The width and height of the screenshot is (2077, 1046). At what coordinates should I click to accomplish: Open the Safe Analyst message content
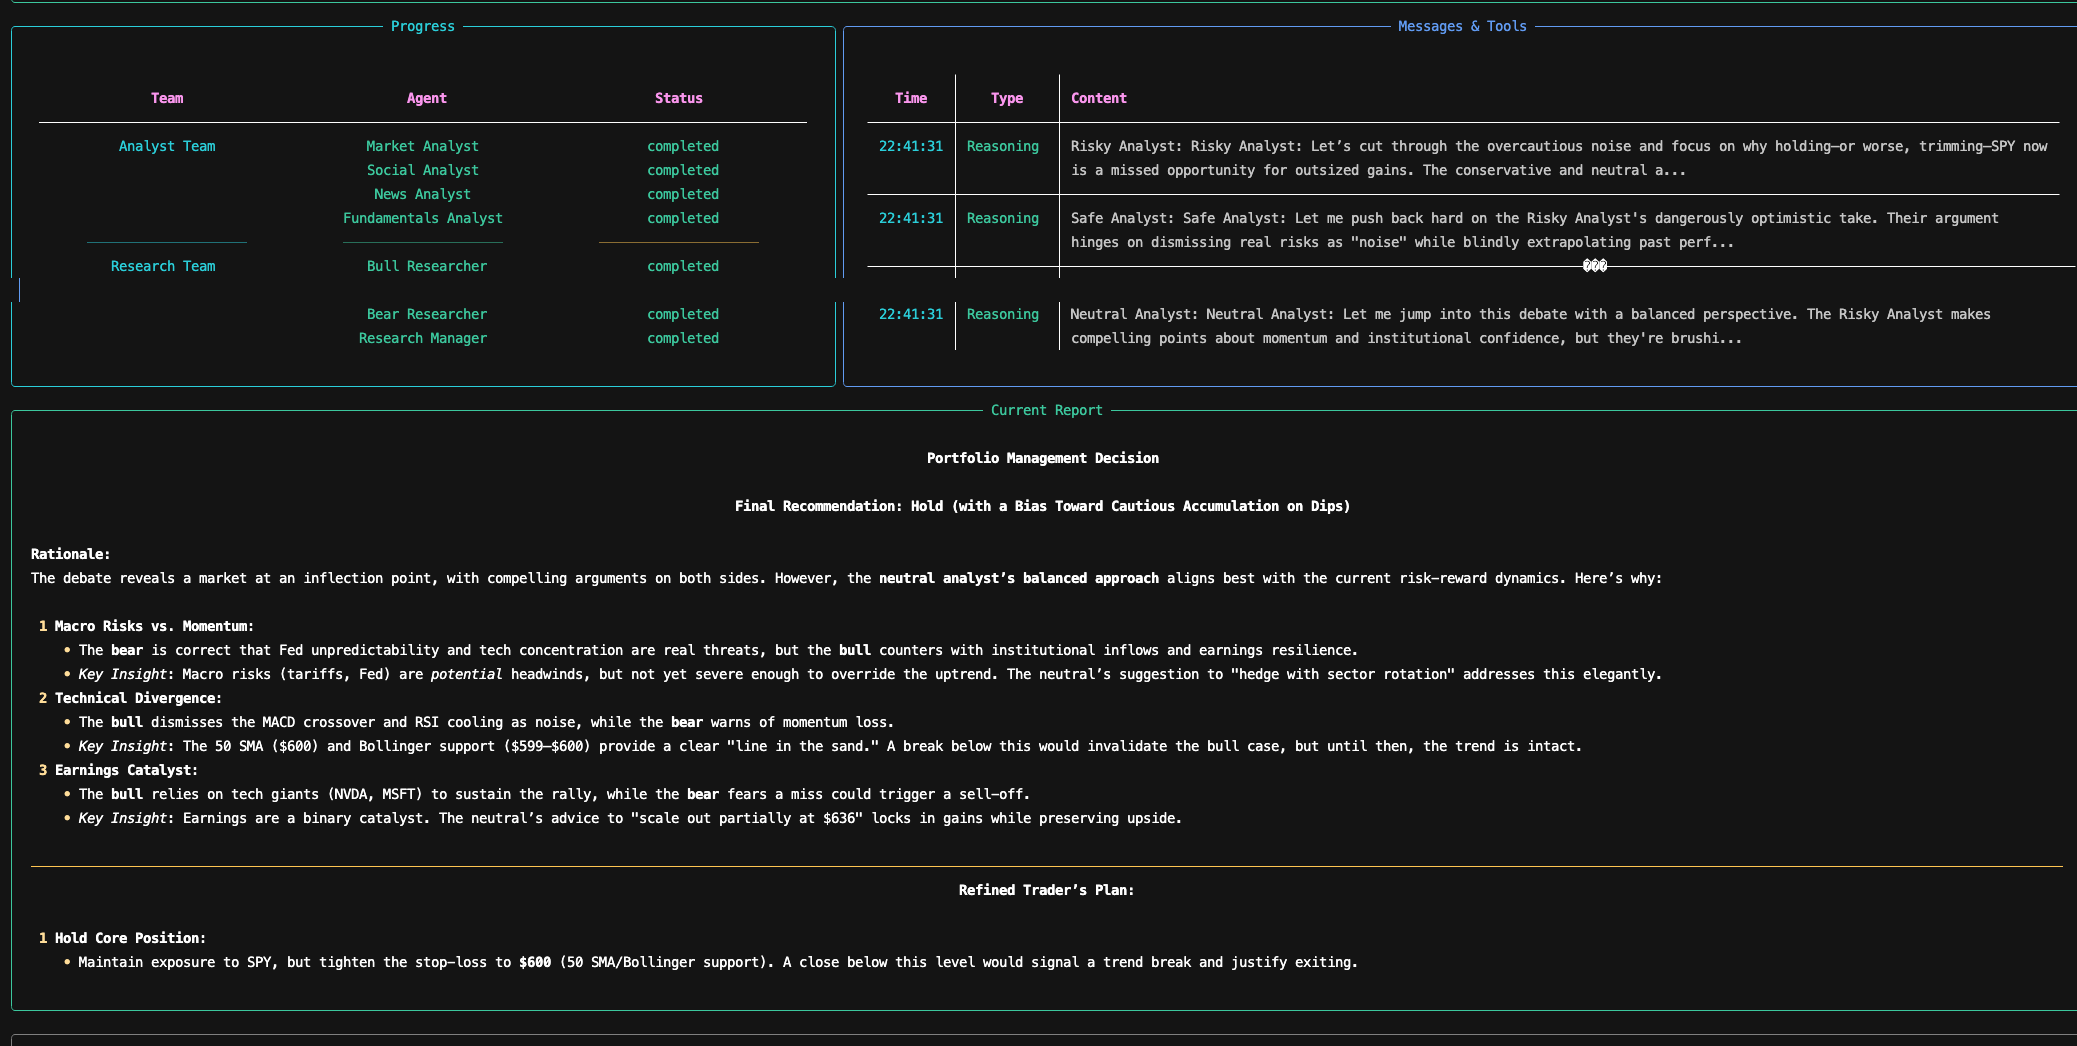coord(1535,230)
